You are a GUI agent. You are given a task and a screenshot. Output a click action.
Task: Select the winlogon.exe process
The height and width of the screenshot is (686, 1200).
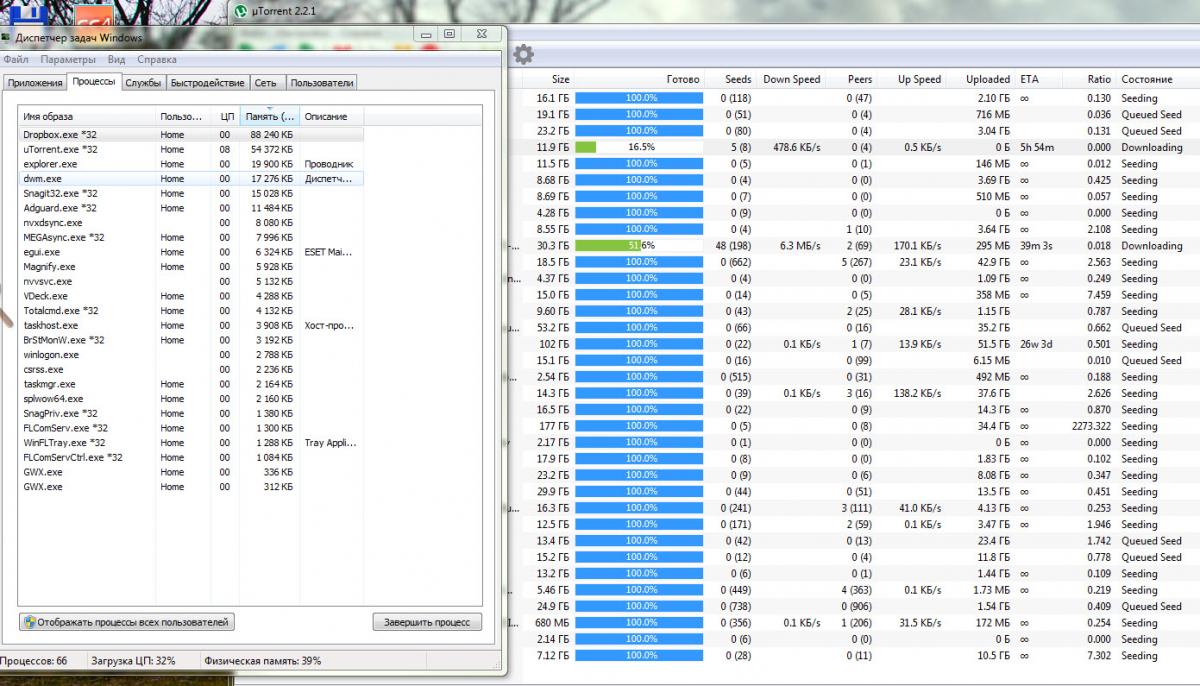click(191, 355)
